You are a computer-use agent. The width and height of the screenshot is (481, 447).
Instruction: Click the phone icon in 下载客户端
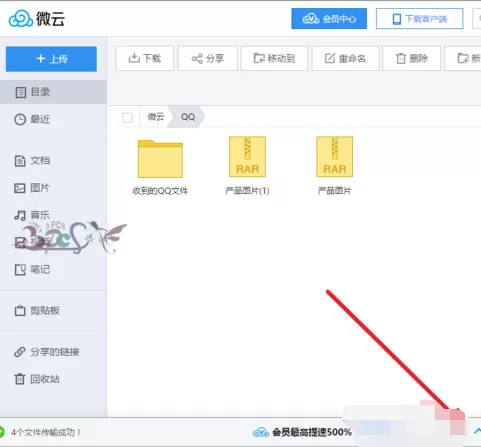[x=397, y=19]
